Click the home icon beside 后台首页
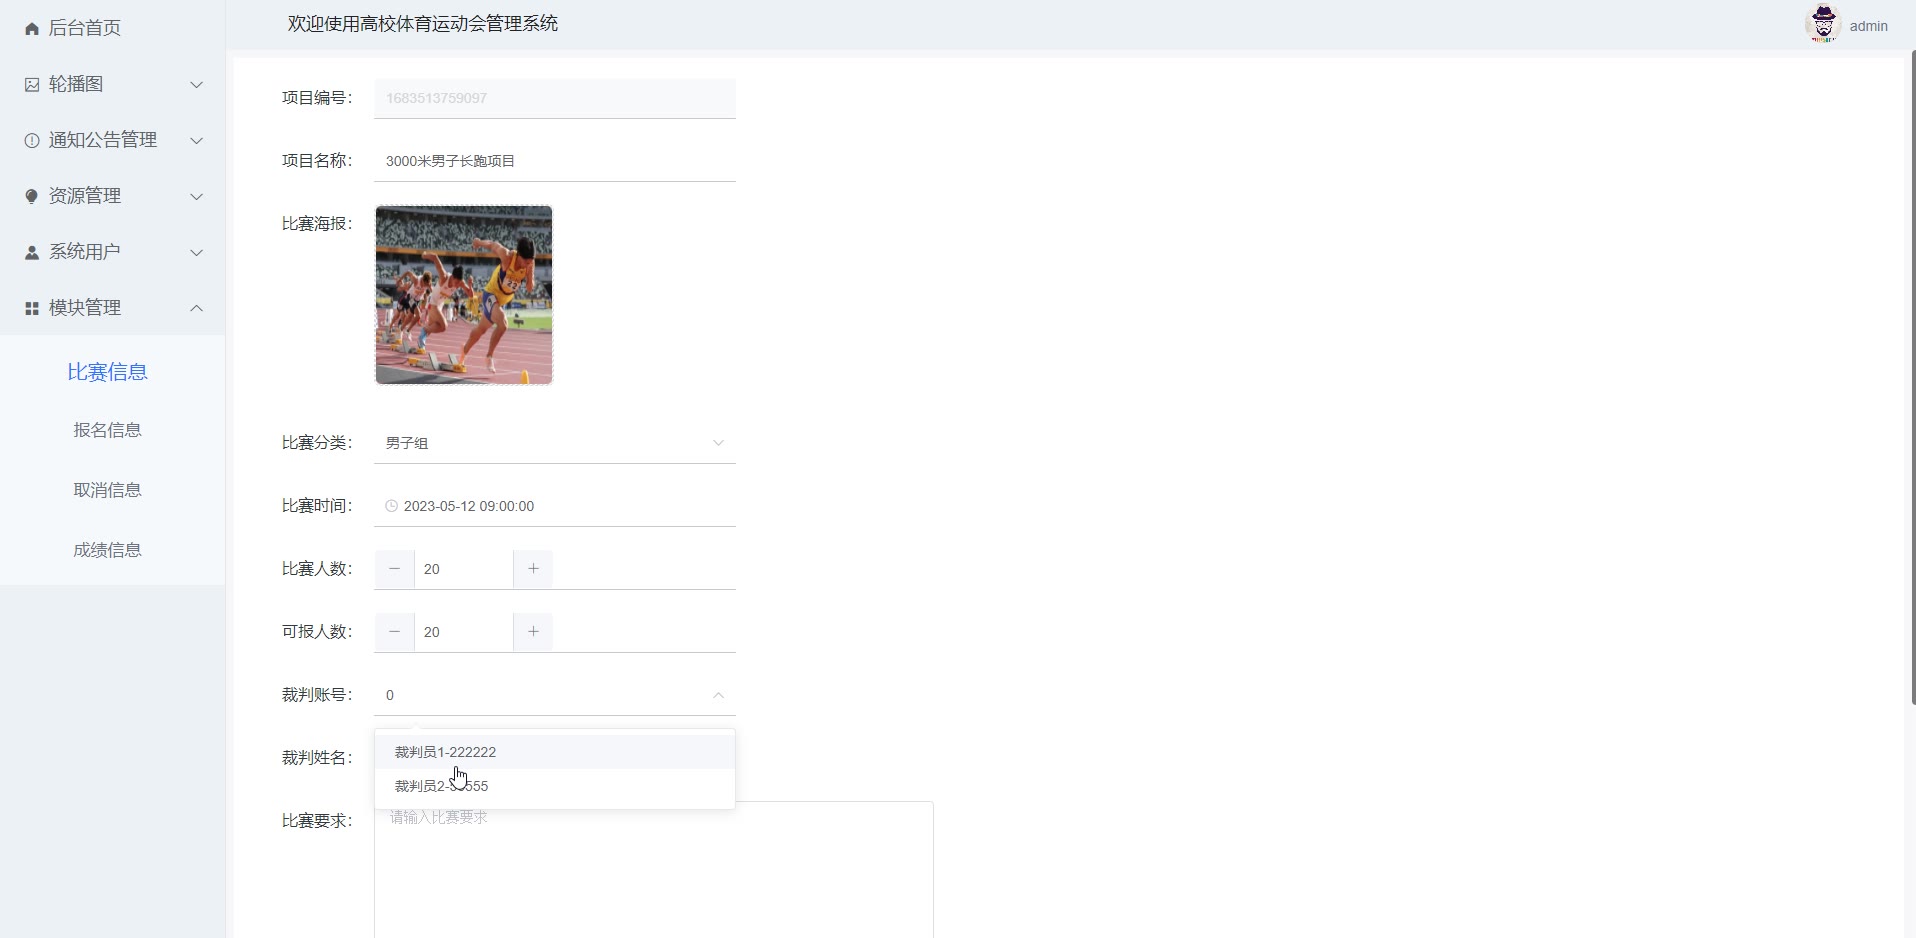Image resolution: width=1916 pixels, height=938 pixels. pyautogui.click(x=32, y=29)
